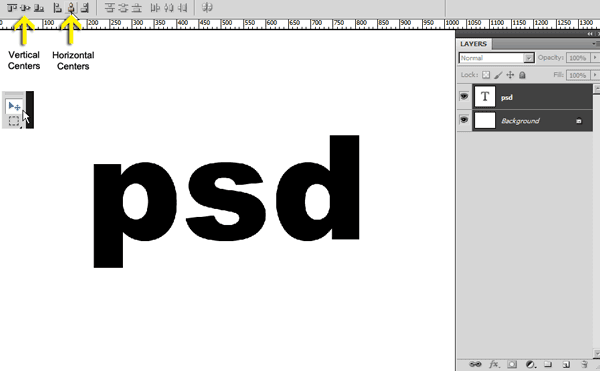Click the Distribute Left Edges icon
Screen dimensions: 600x371
pyautogui.click(x=155, y=8)
